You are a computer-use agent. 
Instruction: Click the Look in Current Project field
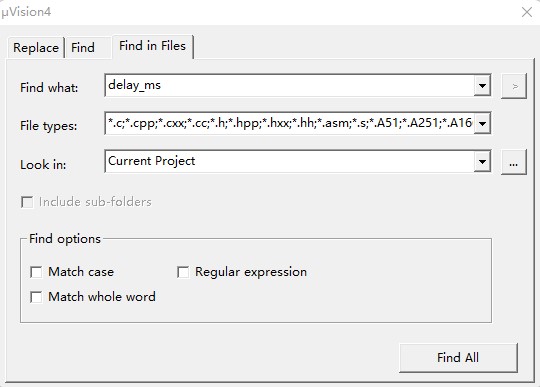[x=289, y=161]
